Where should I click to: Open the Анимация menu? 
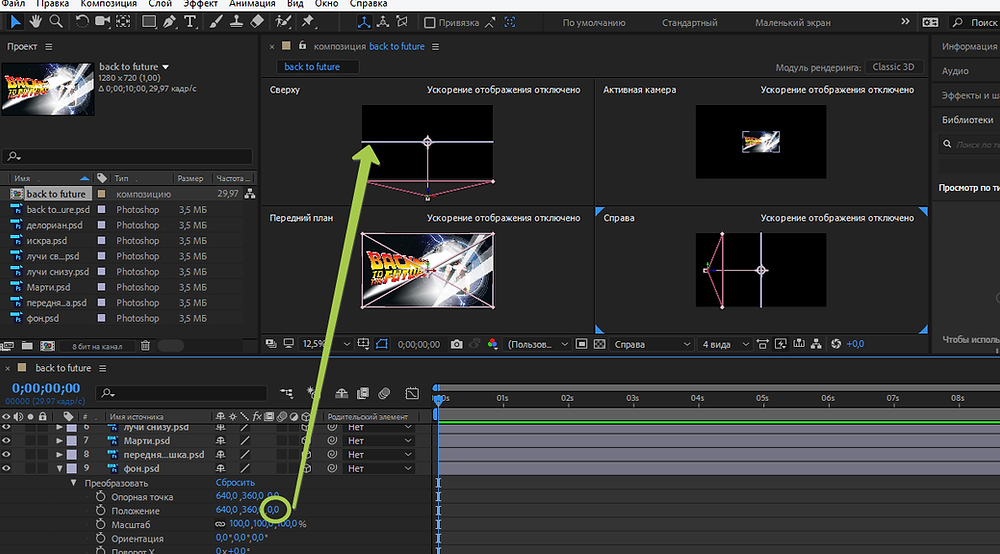pos(252,4)
